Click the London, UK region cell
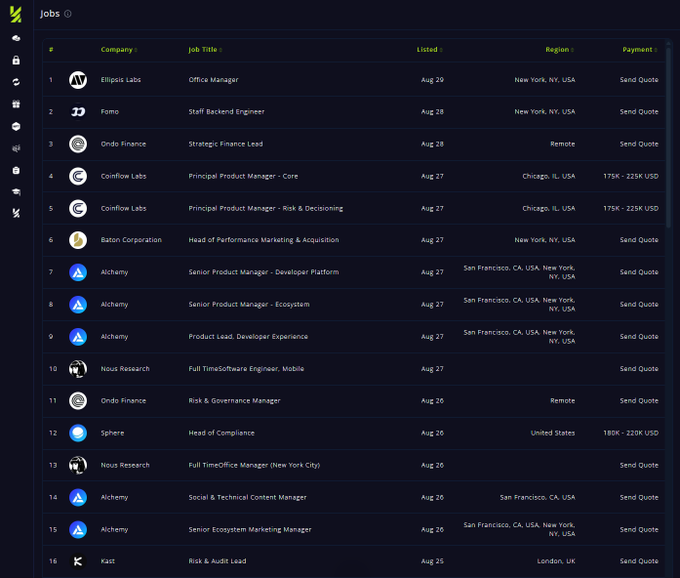The image size is (680, 578). pyautogui.click(x=556, y=561)
